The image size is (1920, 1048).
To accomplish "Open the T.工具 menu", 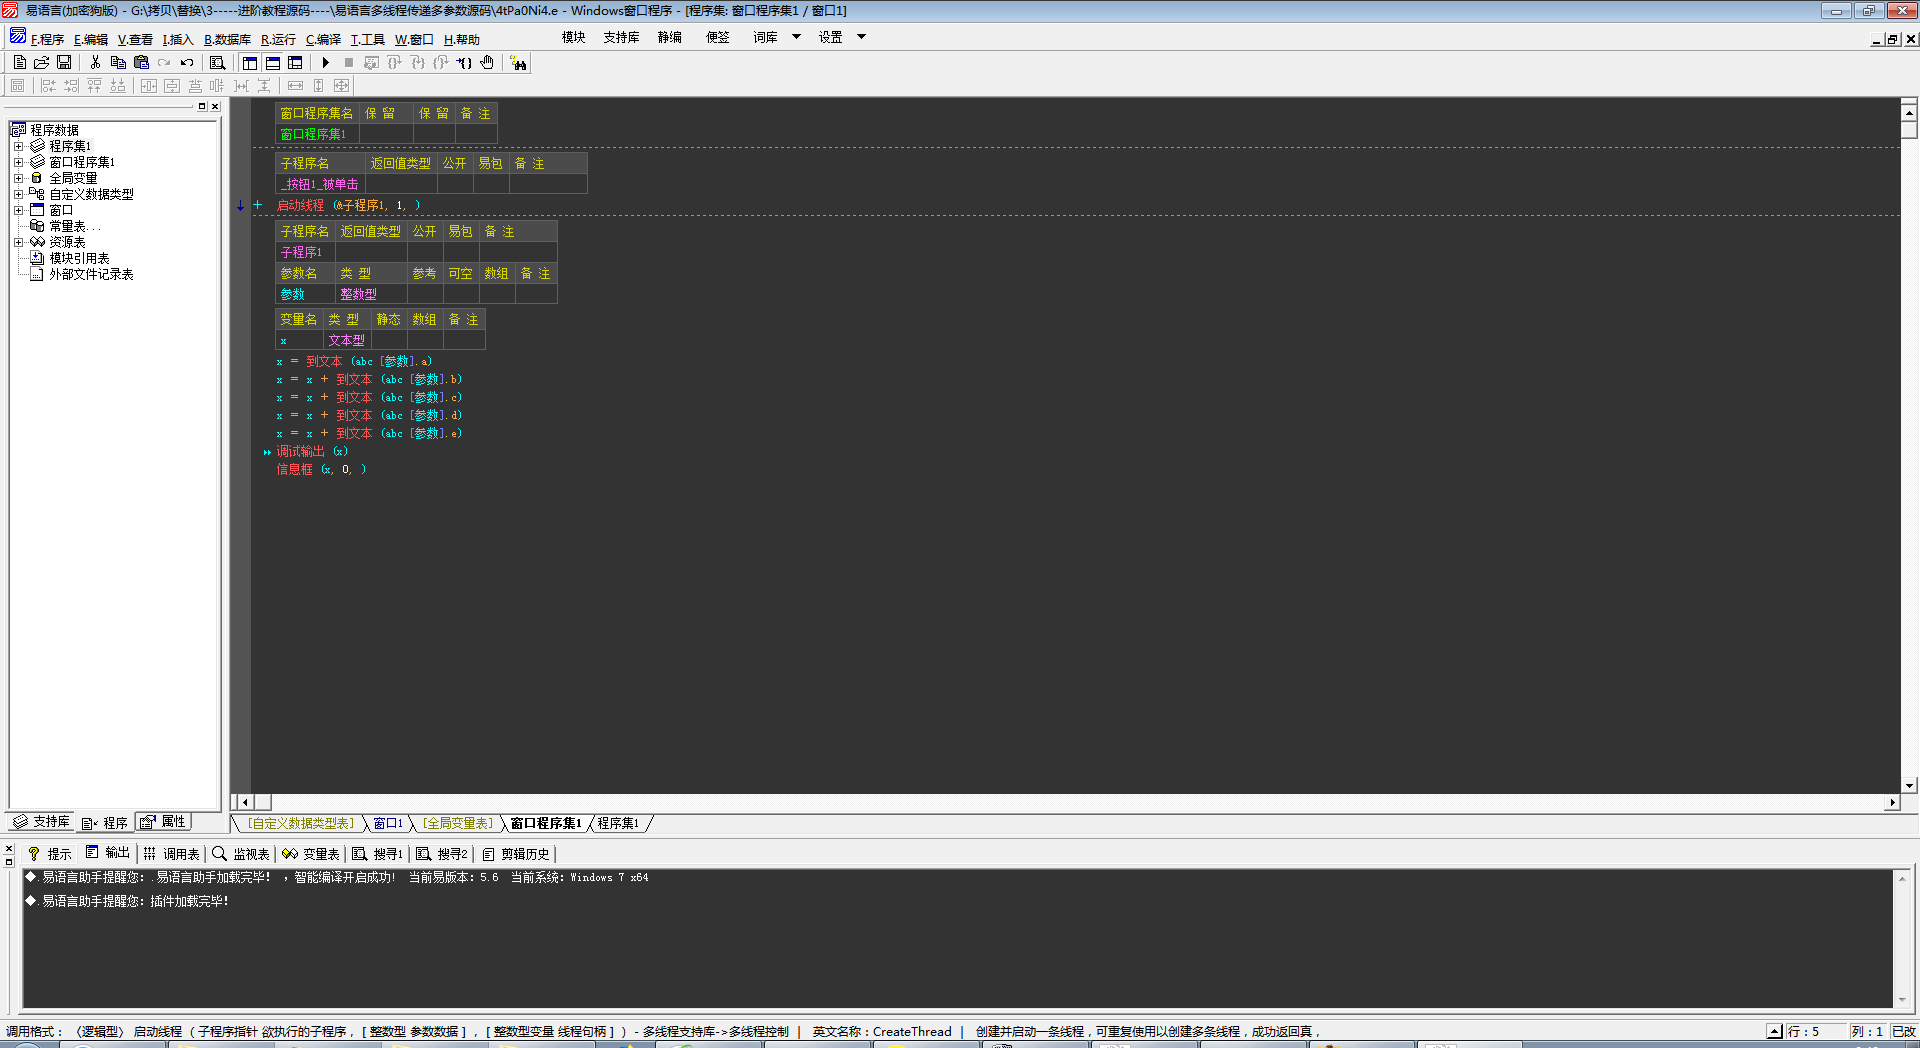I will tap(367, 40).
